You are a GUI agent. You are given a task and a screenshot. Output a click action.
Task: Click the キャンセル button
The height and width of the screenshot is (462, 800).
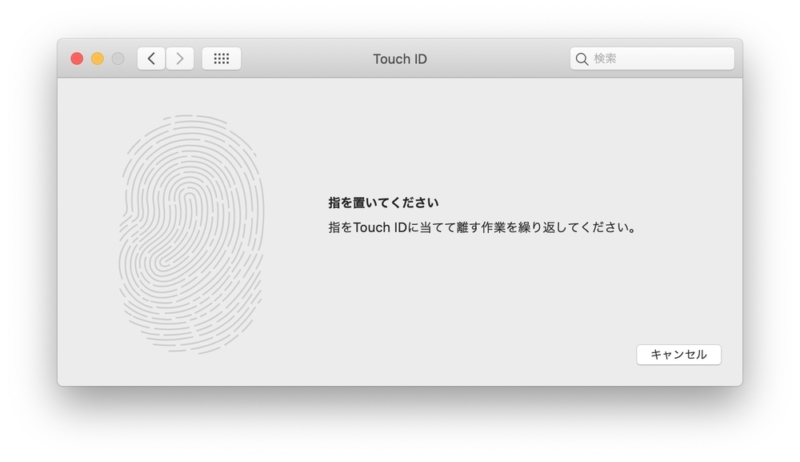coord(679,354)
